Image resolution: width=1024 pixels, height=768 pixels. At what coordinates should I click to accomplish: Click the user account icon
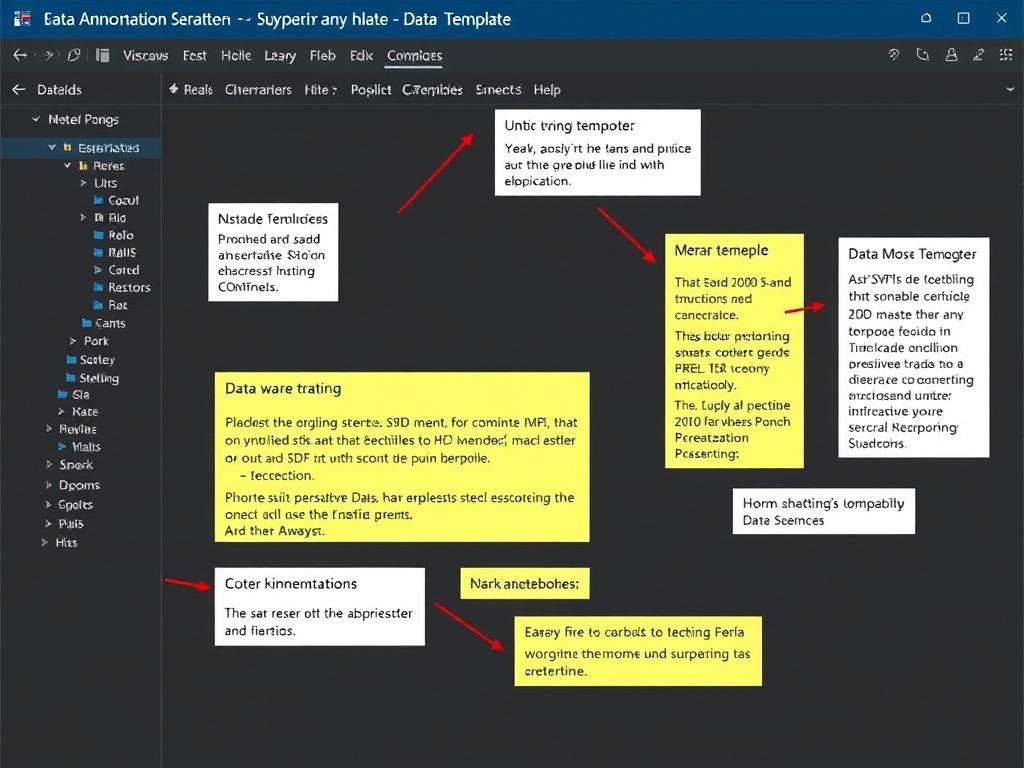950,56
